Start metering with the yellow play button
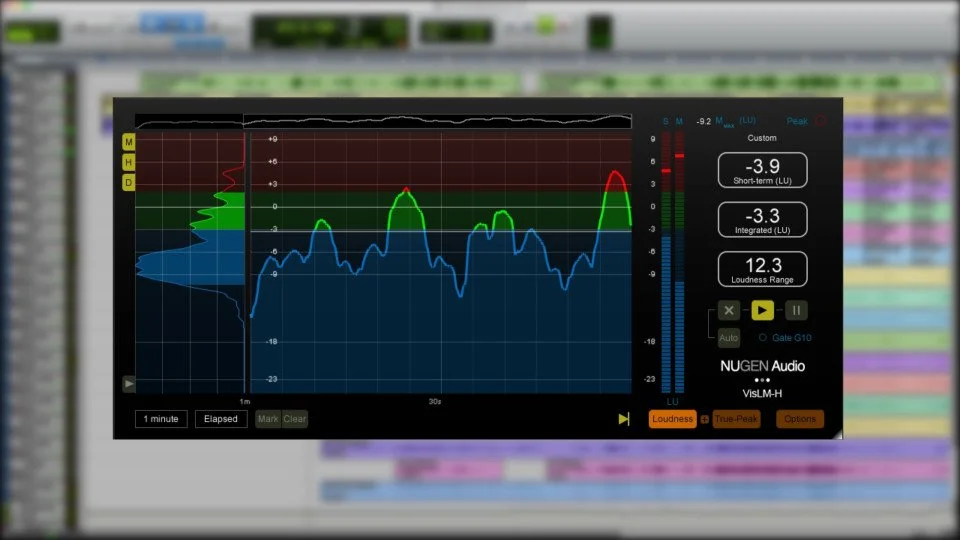 [x=762, y=310]
